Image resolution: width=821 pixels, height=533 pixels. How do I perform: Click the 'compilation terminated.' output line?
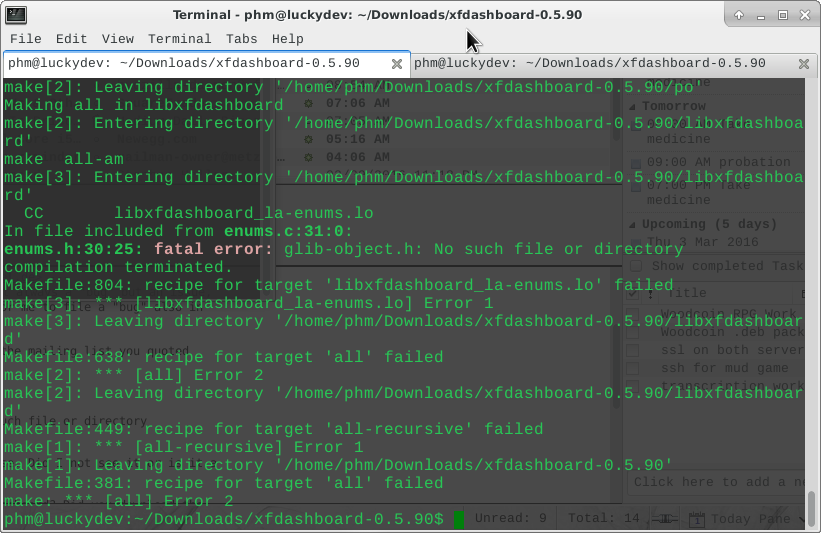[x=118, y=268]
